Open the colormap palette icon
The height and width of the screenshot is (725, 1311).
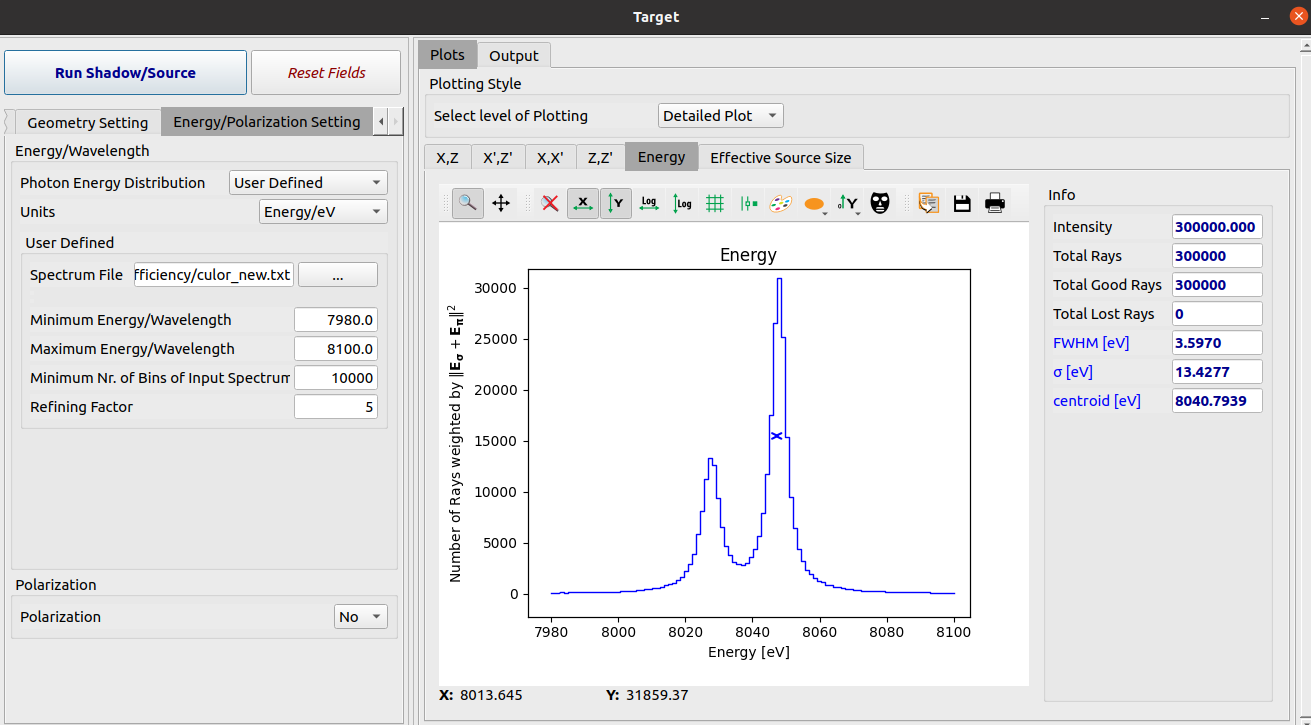click(780, 203)
